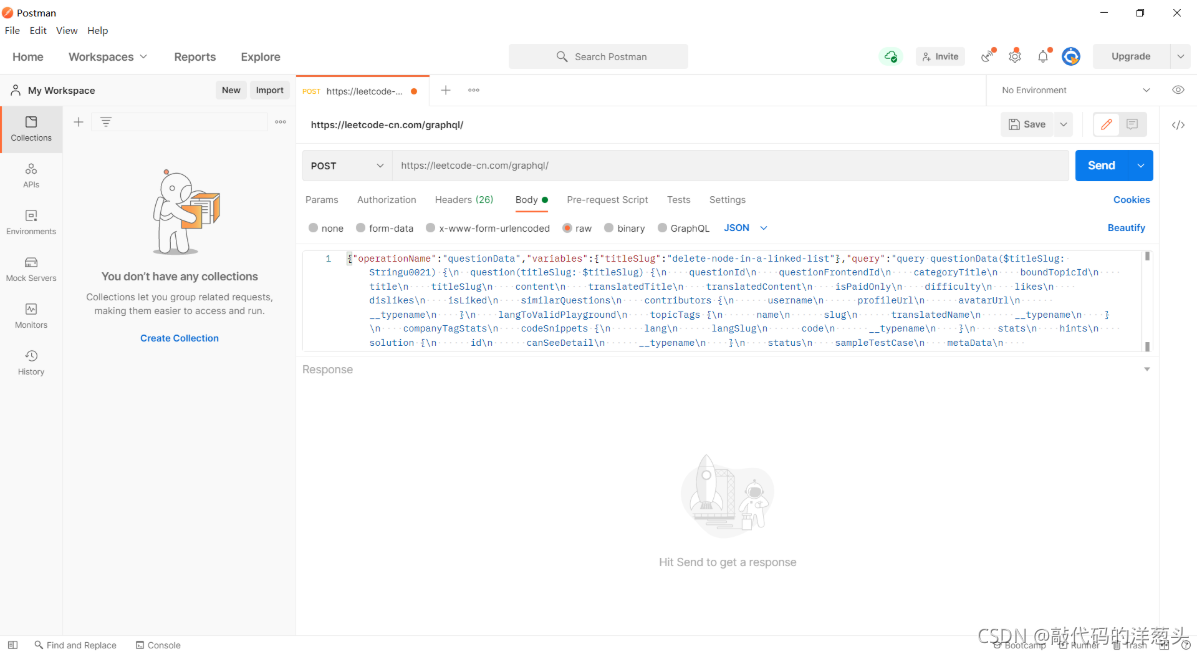The image size is (1204, 654).
Task: Click the request URL field
Action: click(x=730, y=166)
